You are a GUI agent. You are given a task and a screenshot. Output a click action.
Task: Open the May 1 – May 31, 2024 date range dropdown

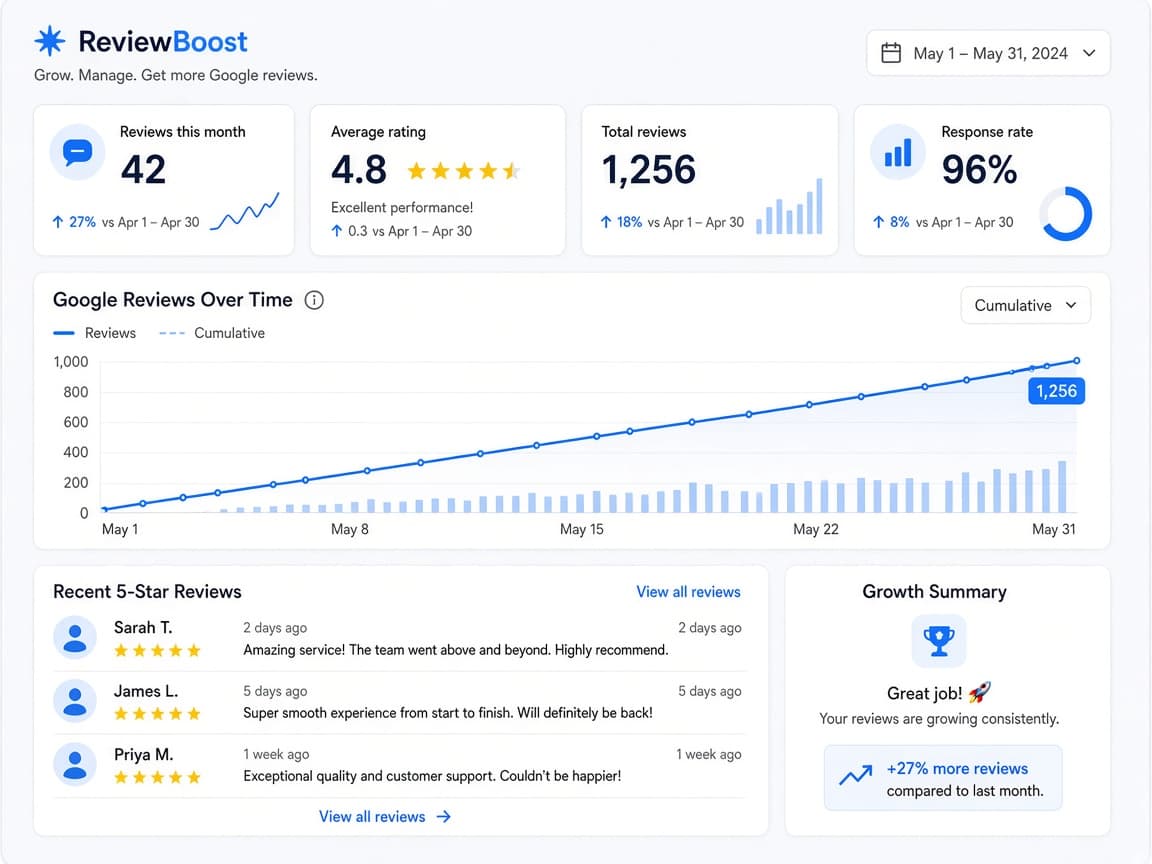click(988, 53)
